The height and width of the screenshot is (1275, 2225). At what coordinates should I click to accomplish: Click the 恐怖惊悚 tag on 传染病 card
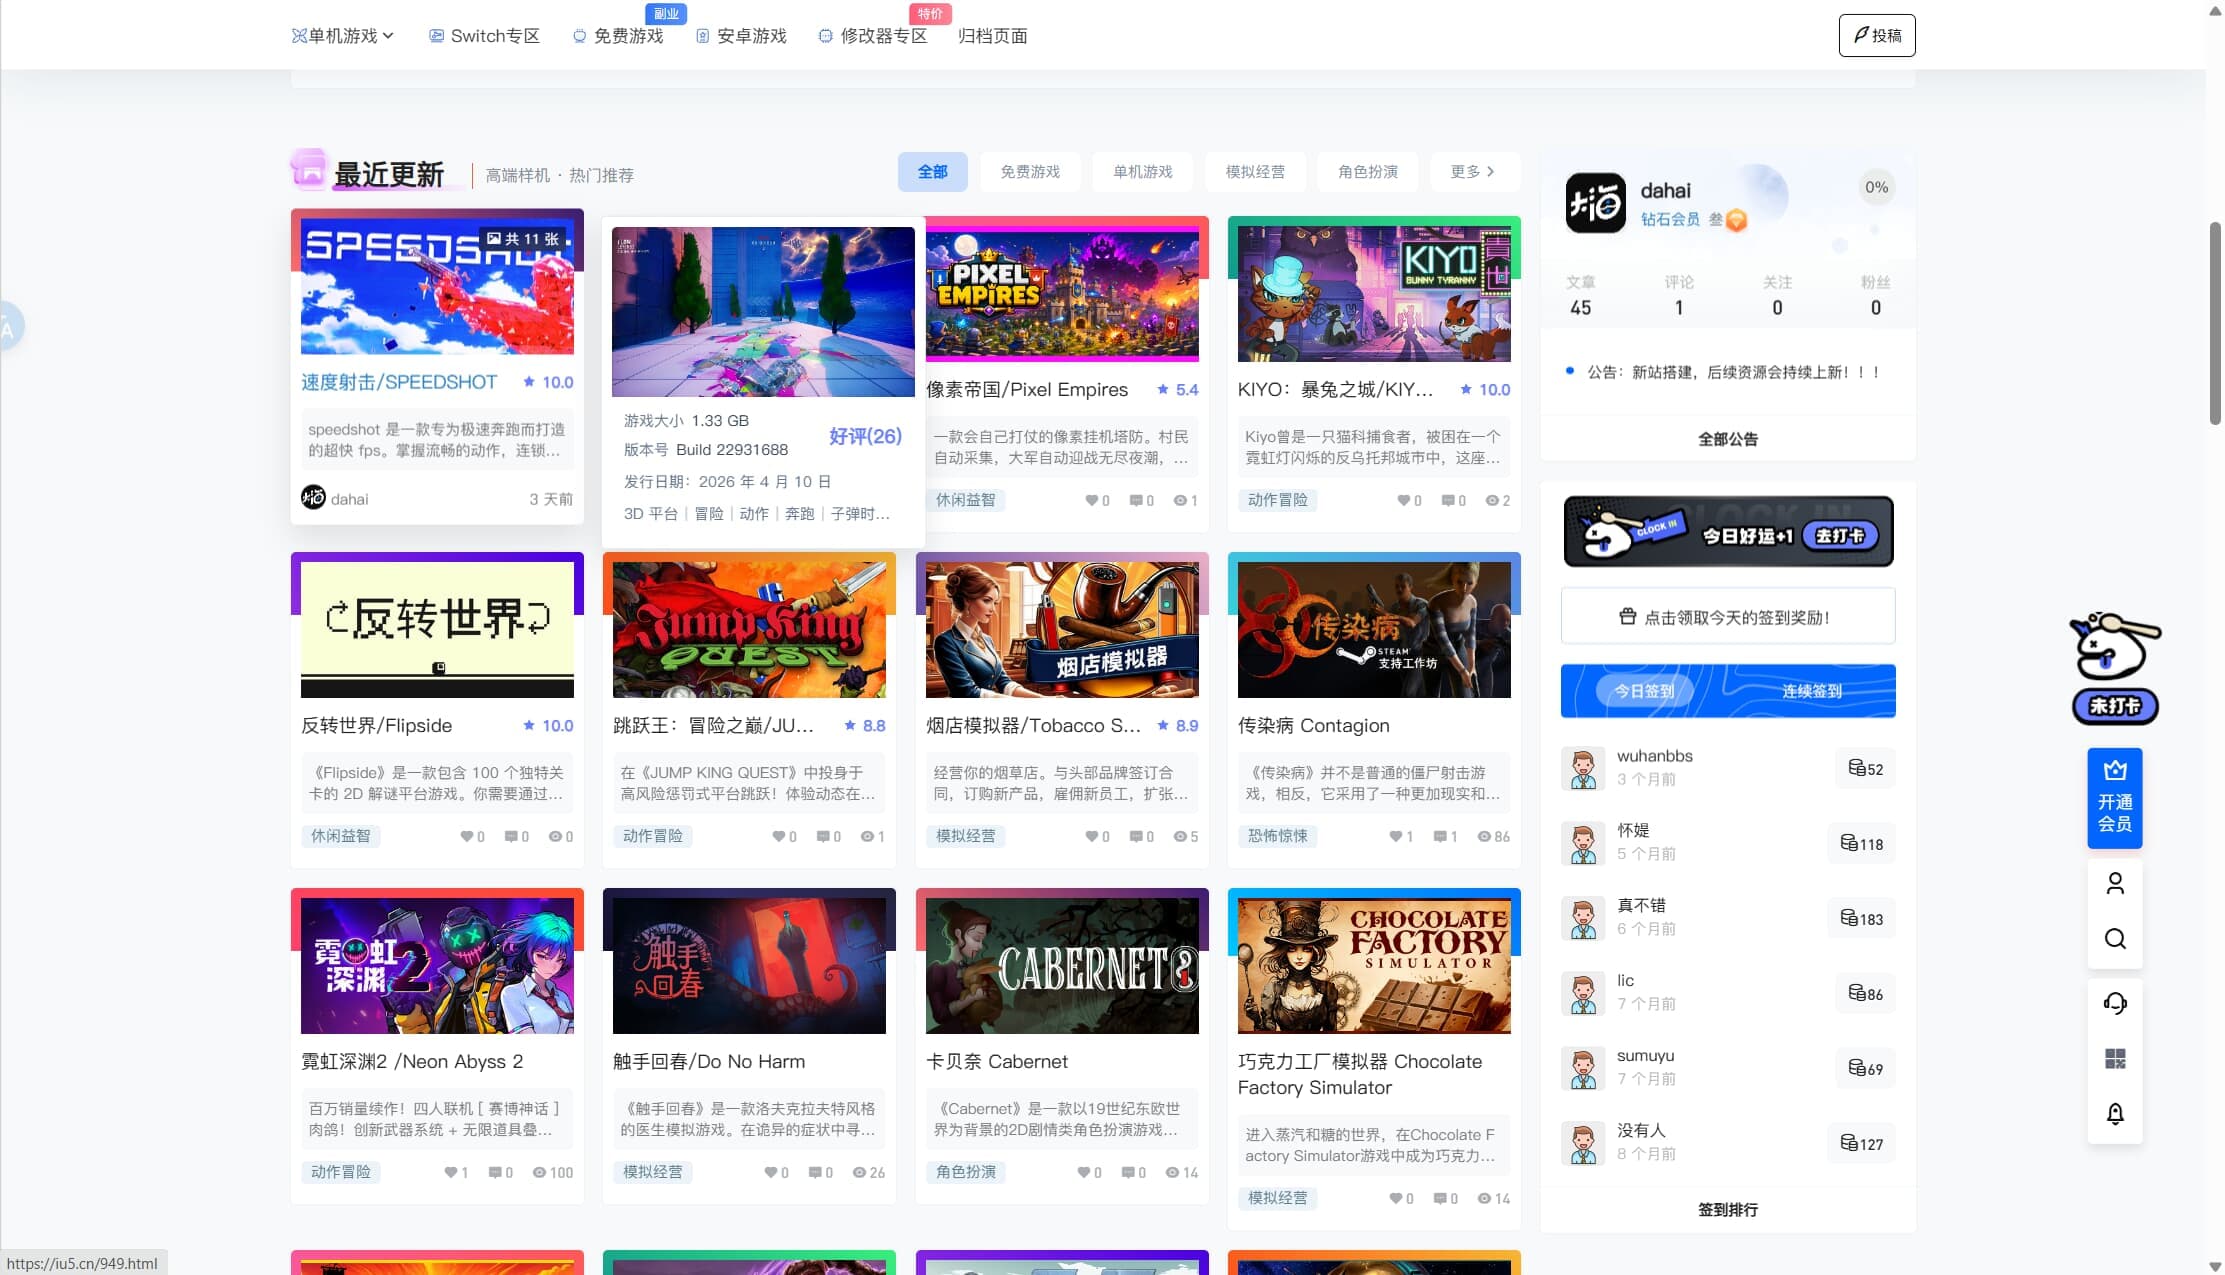point(1278,836)
